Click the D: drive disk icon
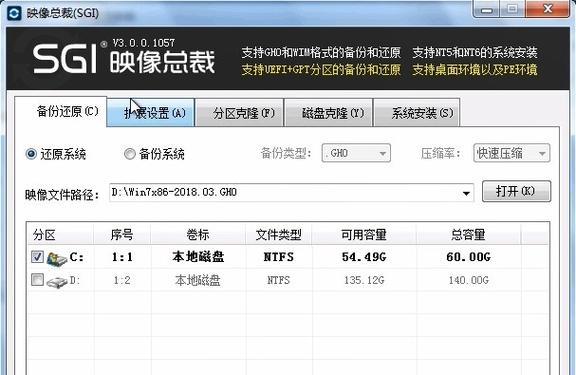 coord(57,282)
